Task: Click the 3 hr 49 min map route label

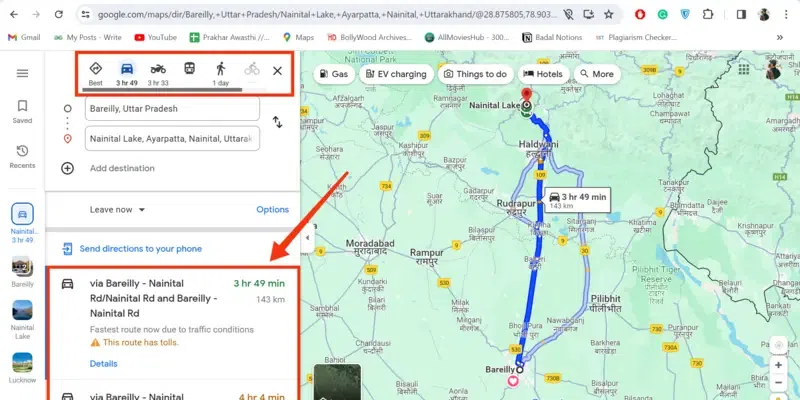Action: click(x=578, y=199)
